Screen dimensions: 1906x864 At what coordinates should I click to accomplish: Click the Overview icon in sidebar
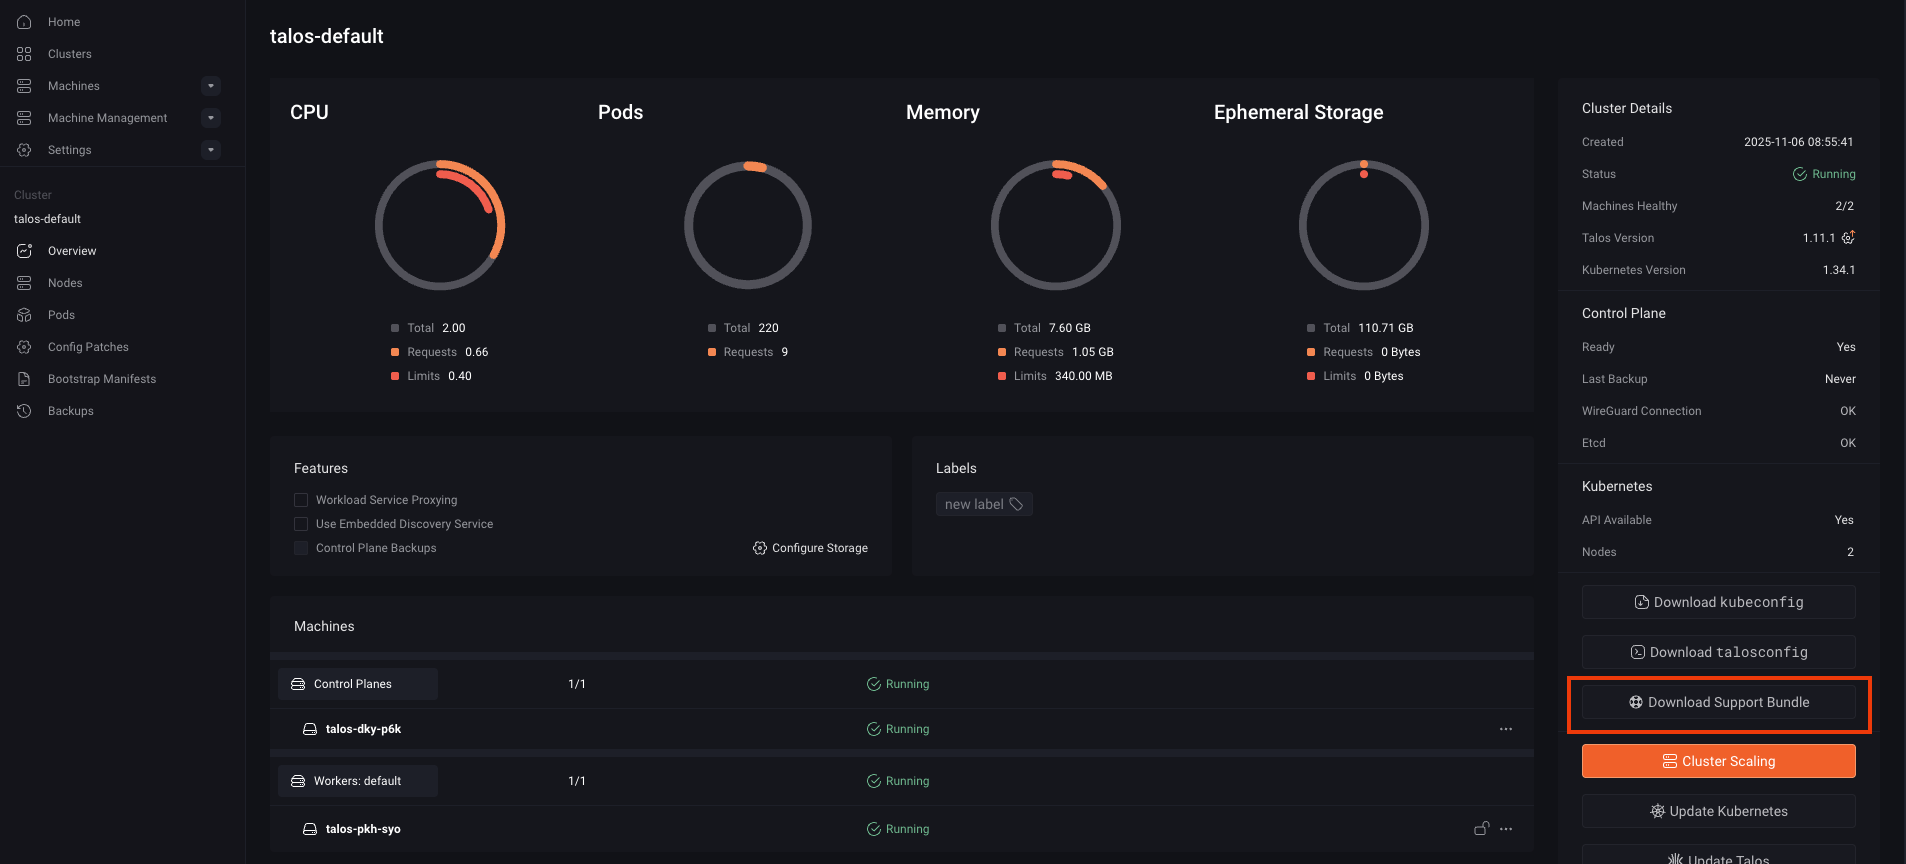coord(24,251)
